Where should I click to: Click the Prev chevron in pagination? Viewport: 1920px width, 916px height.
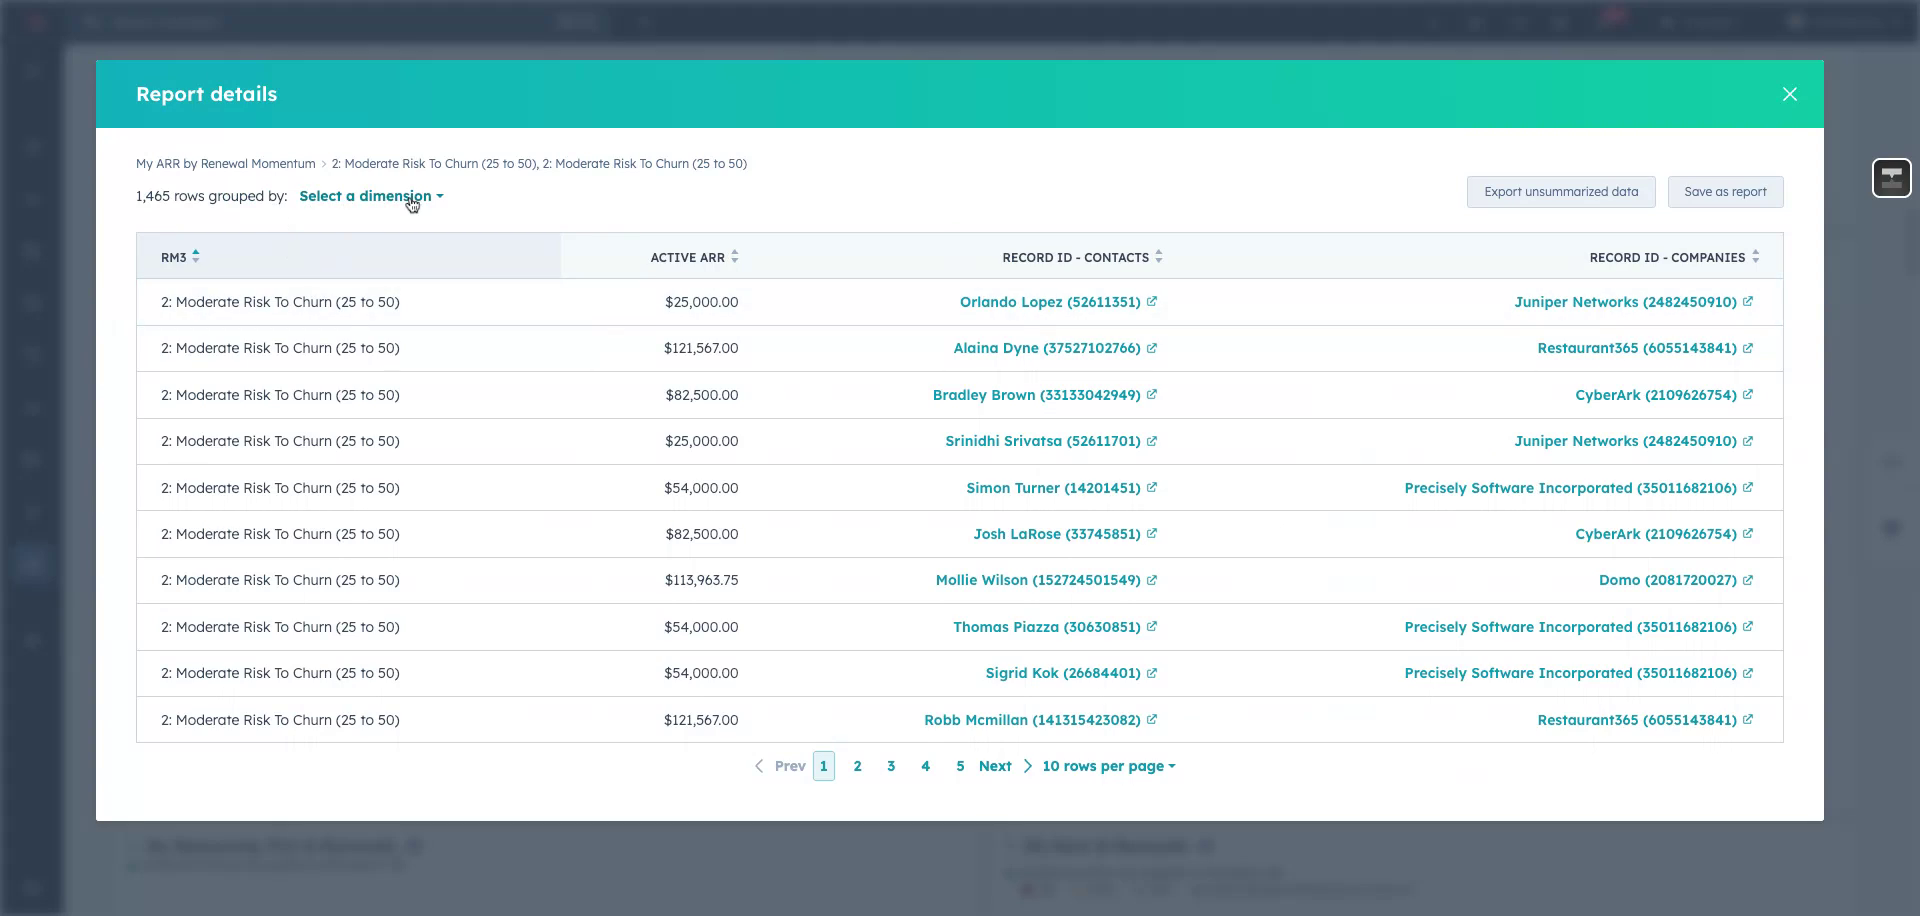pyautogui.click(x=760, y=765)
